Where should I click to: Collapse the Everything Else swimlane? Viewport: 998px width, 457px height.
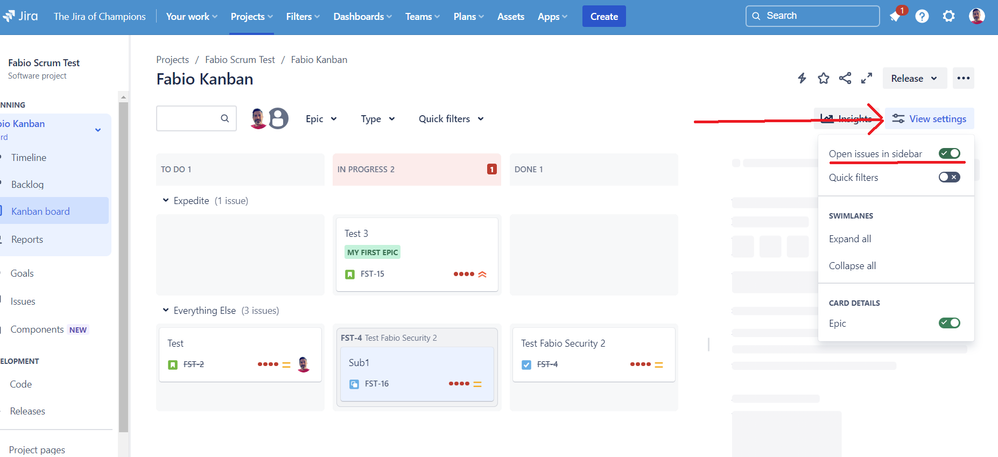(x=166, y=311)
